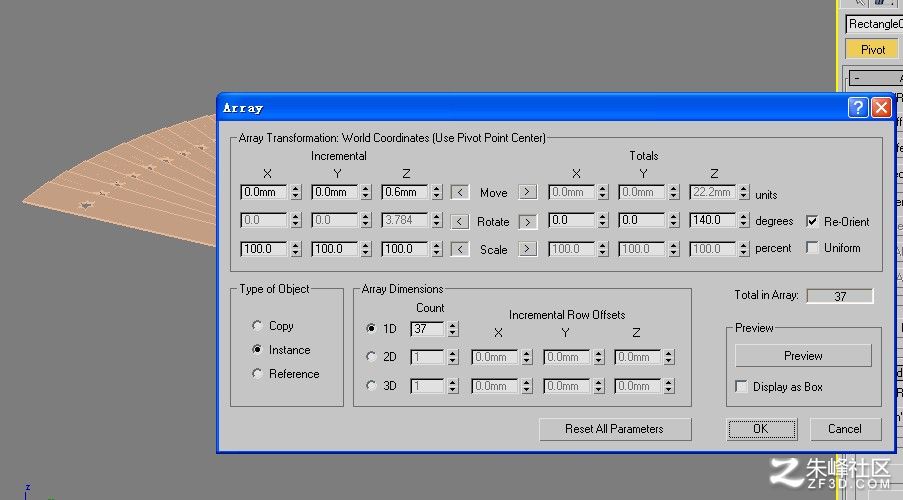The width and height of the screenshot is (903, 500).
Task: Click the 3D Count field
Action: pos(427,386)
